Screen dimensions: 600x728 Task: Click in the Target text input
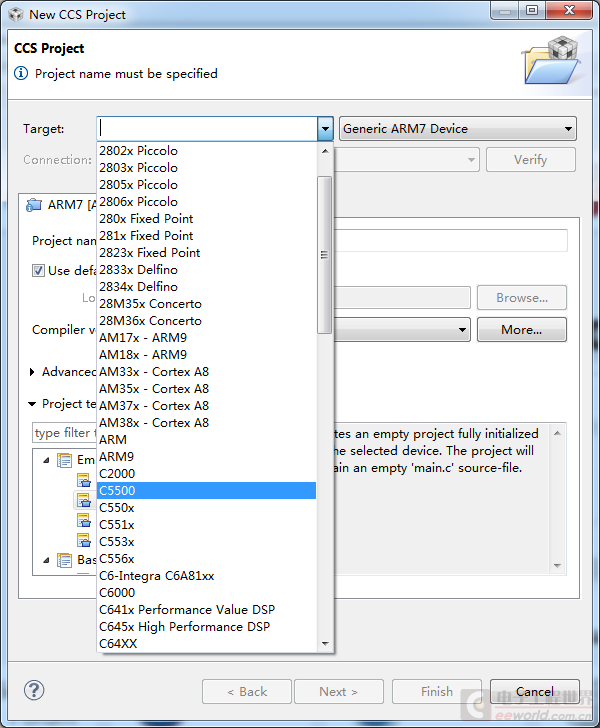click(208, 129)
